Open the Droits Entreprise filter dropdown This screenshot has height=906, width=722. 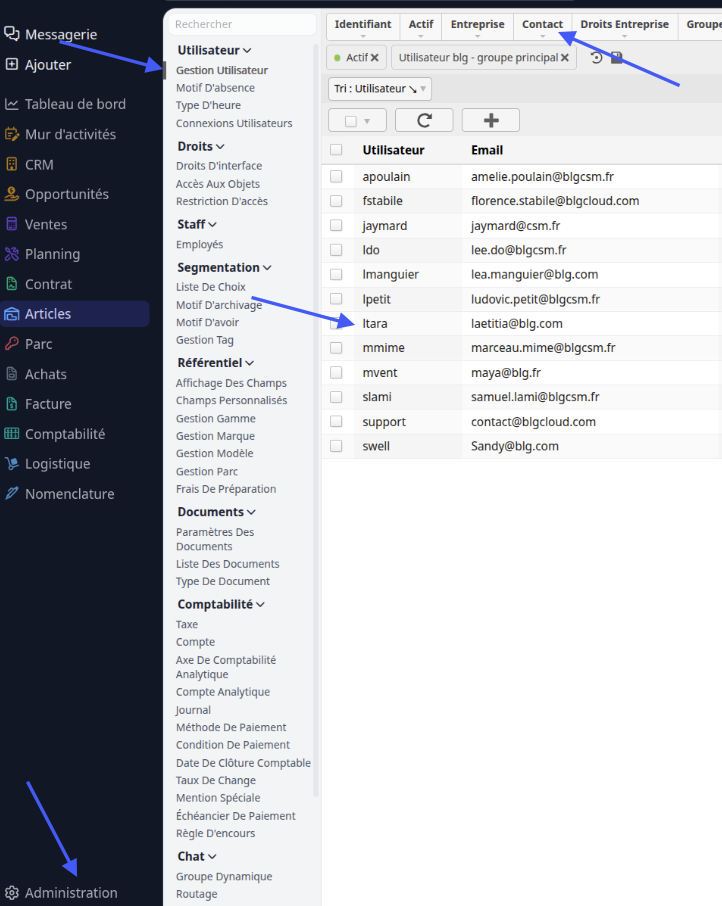click(624, 27)
